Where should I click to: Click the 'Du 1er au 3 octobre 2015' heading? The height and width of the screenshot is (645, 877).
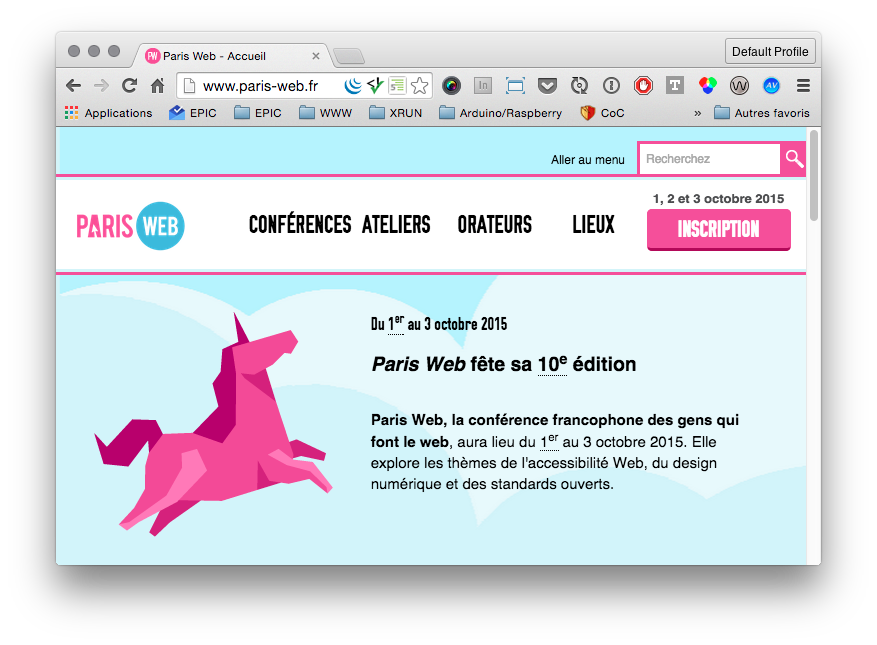coord(439,324)
